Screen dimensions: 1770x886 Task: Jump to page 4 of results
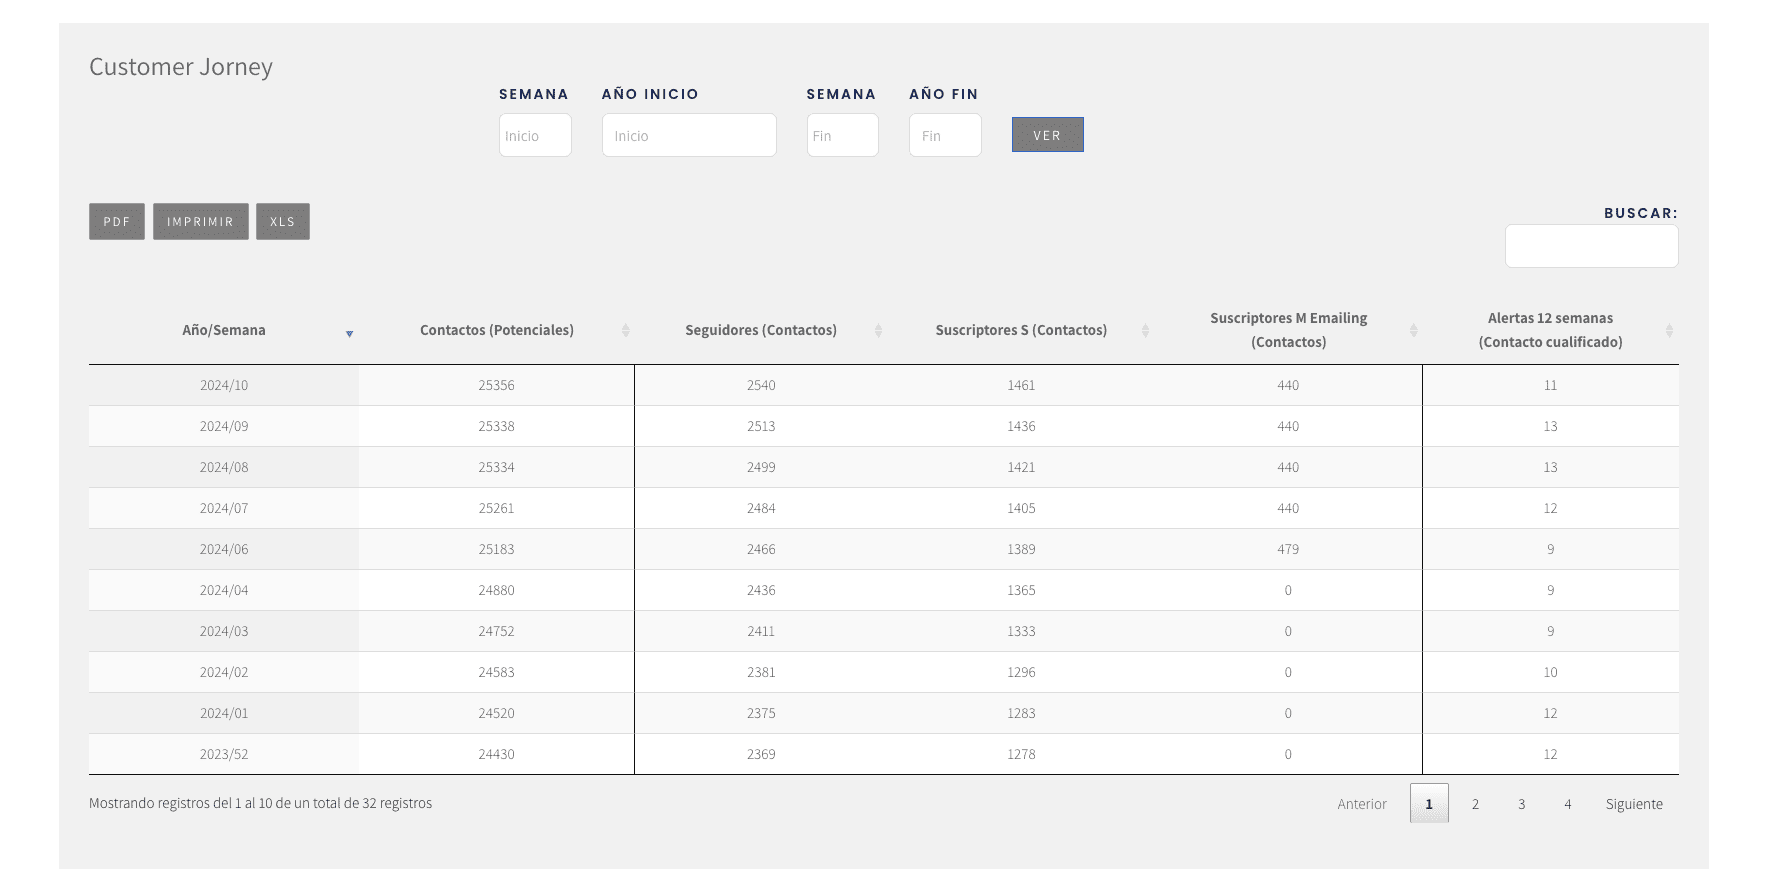pos(1567,804)
